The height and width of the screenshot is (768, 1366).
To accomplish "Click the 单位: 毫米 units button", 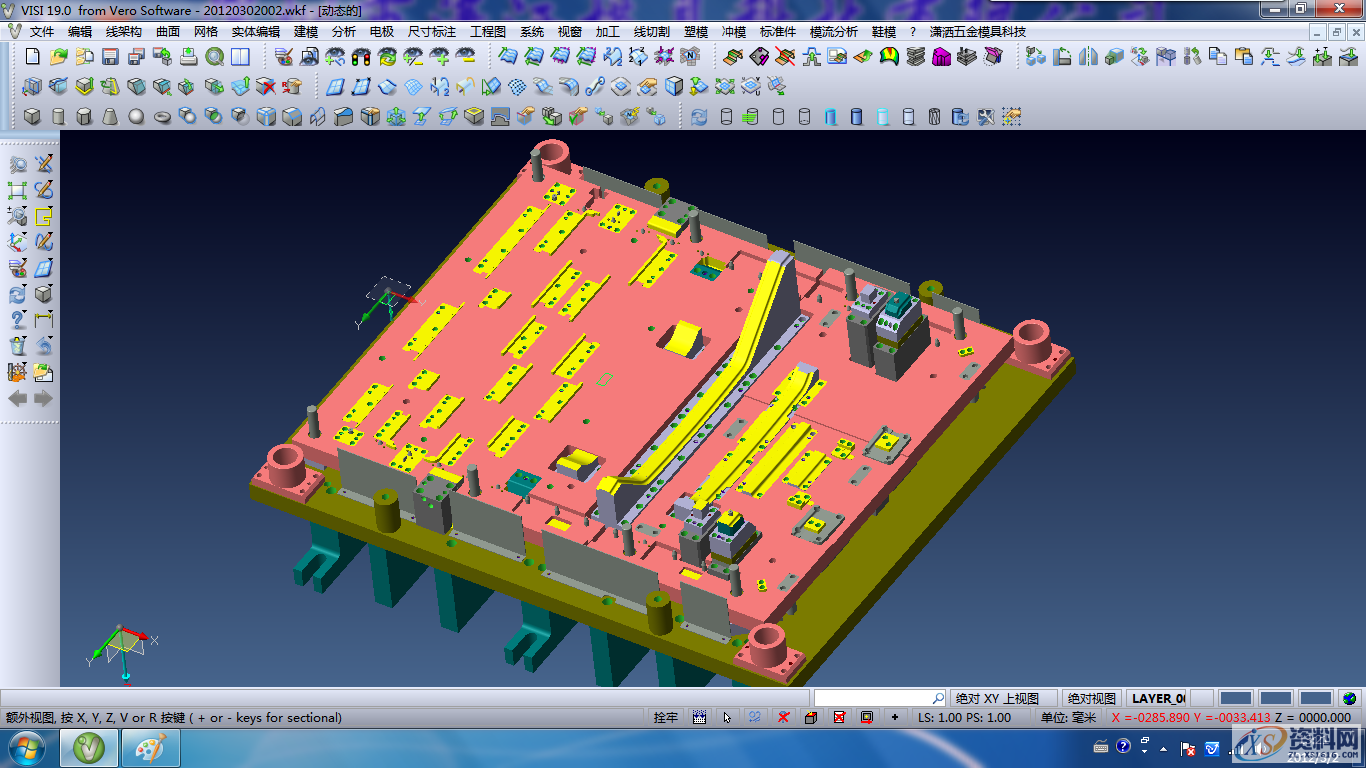I will [x=1068, y=717].
